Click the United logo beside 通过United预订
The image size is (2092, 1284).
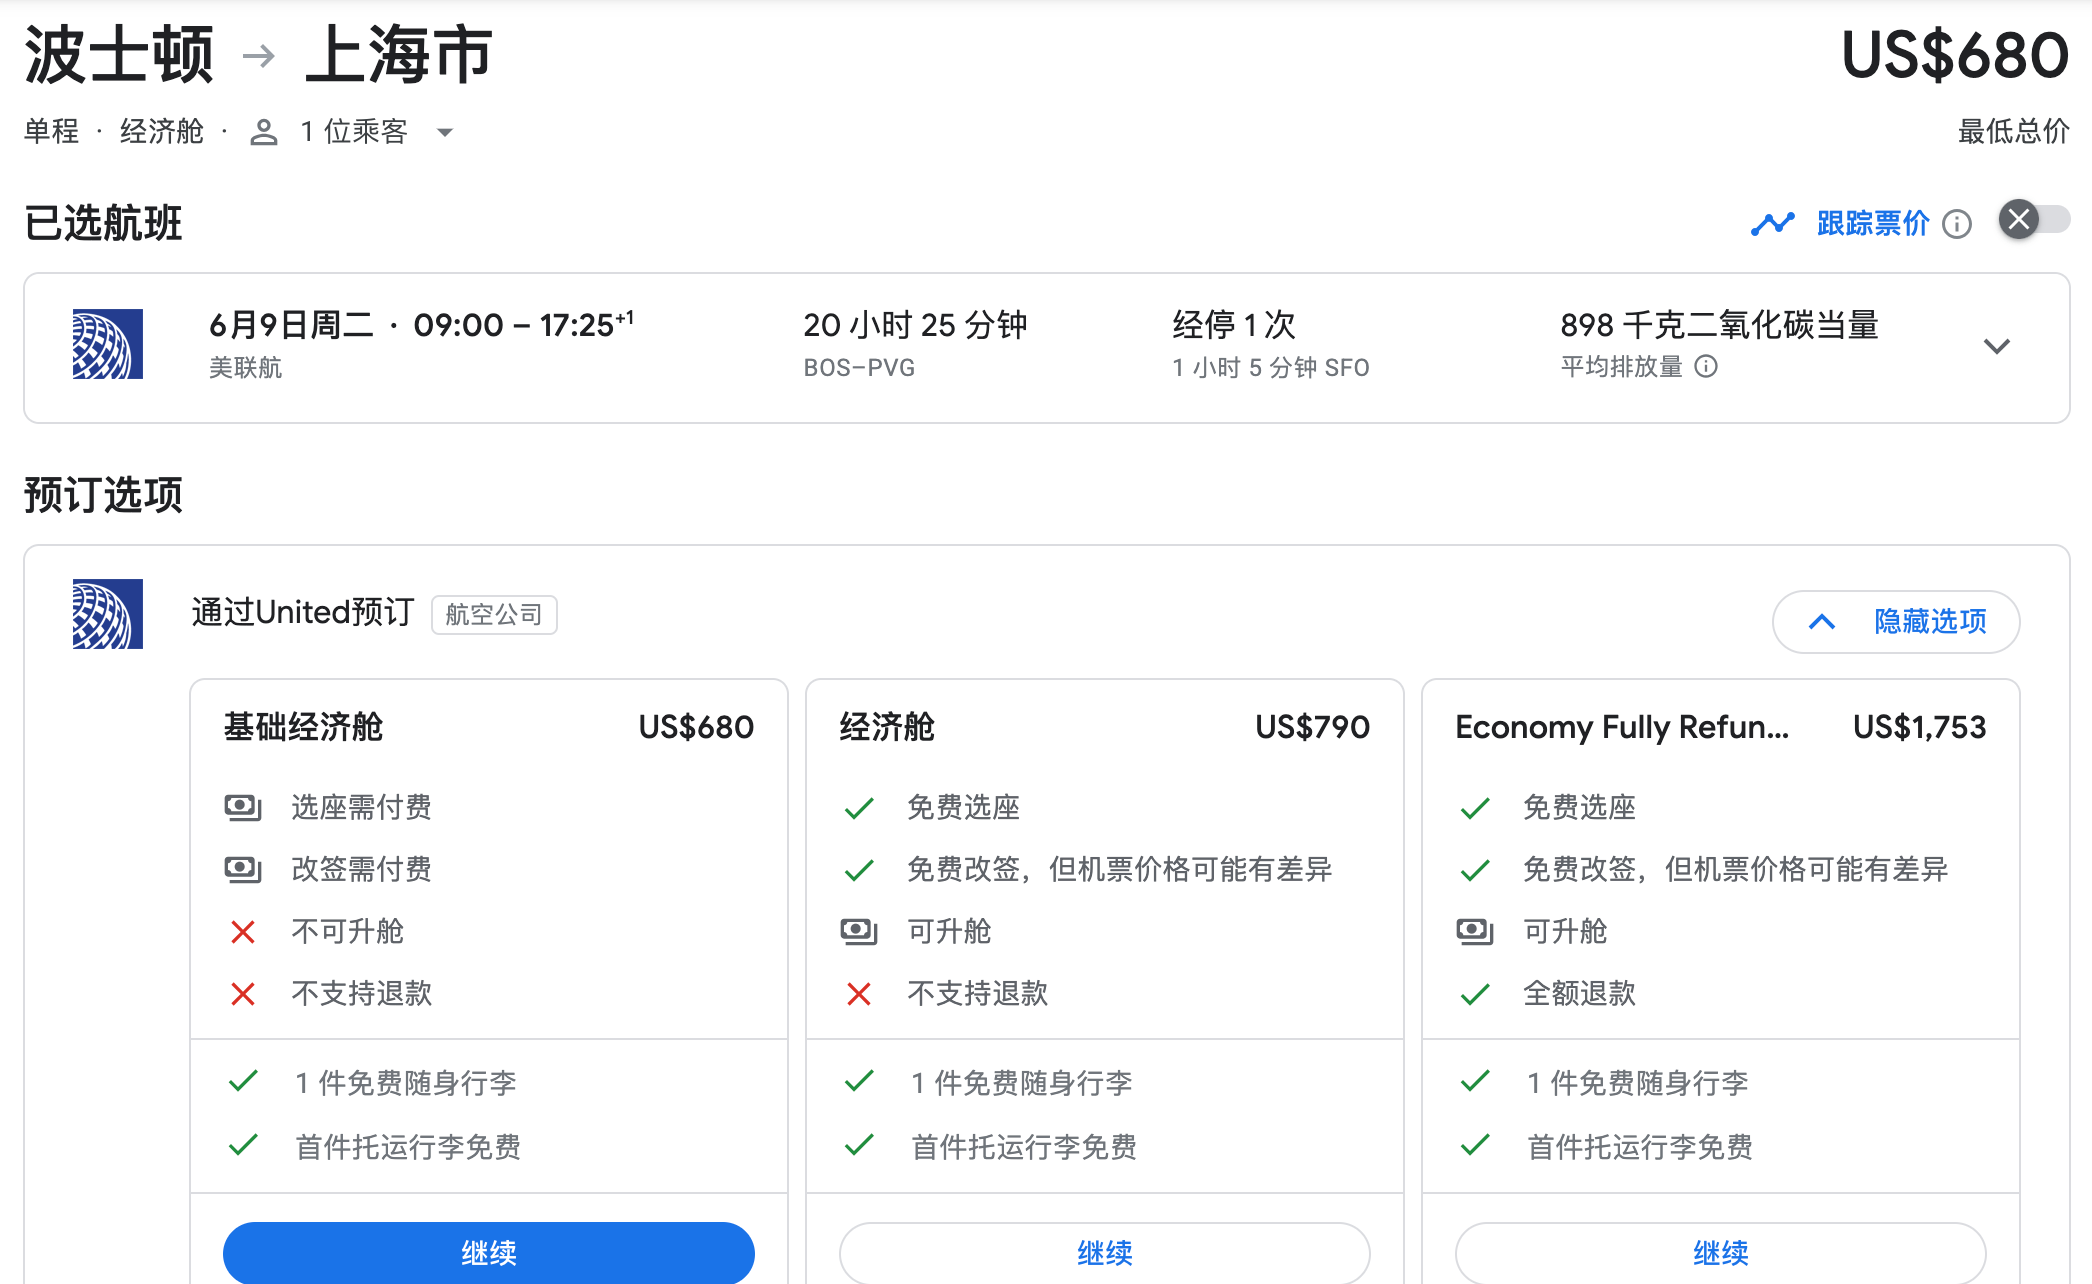(108, 614)
